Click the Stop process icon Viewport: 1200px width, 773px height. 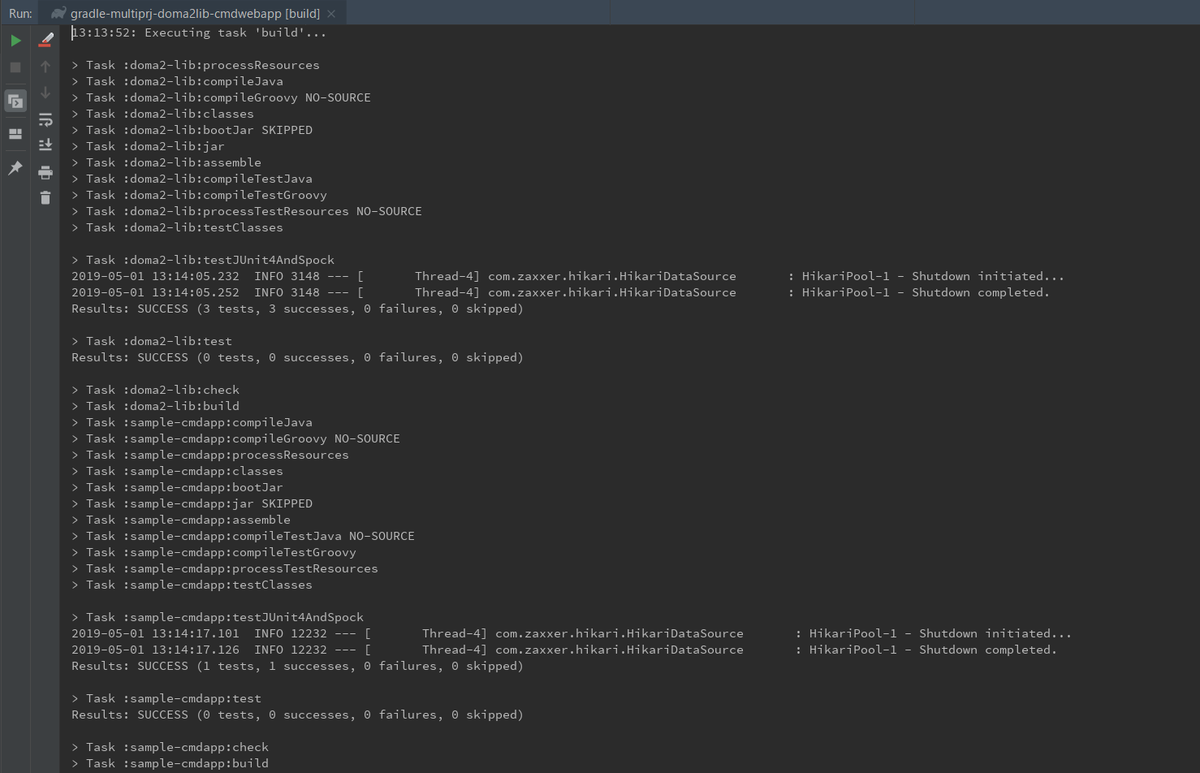click(x=14, y=66)
